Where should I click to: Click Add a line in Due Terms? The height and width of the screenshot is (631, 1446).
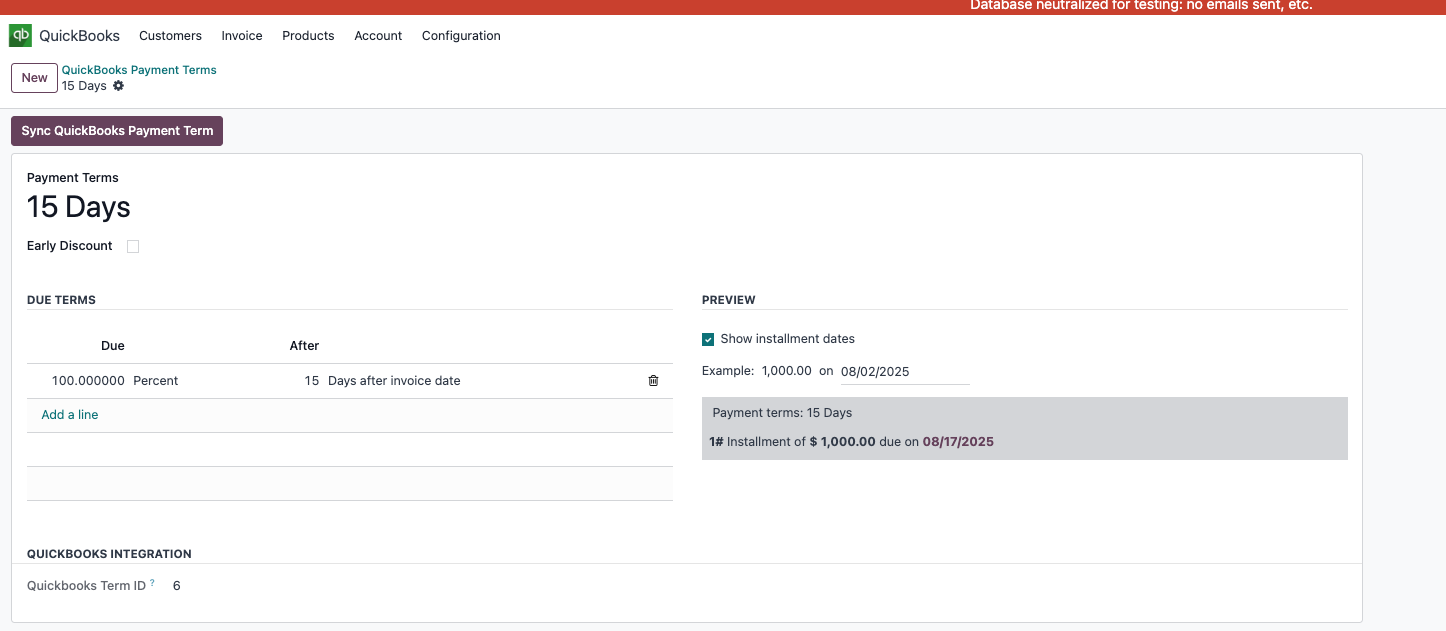tap(70, 415)
